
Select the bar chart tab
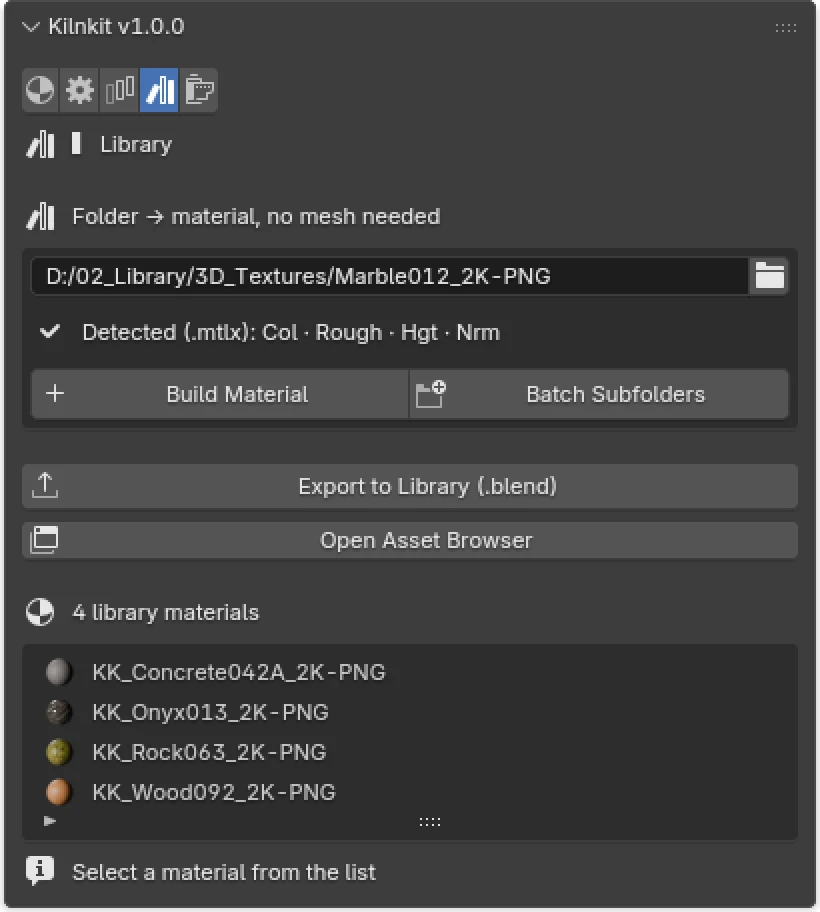coord(119,90)
